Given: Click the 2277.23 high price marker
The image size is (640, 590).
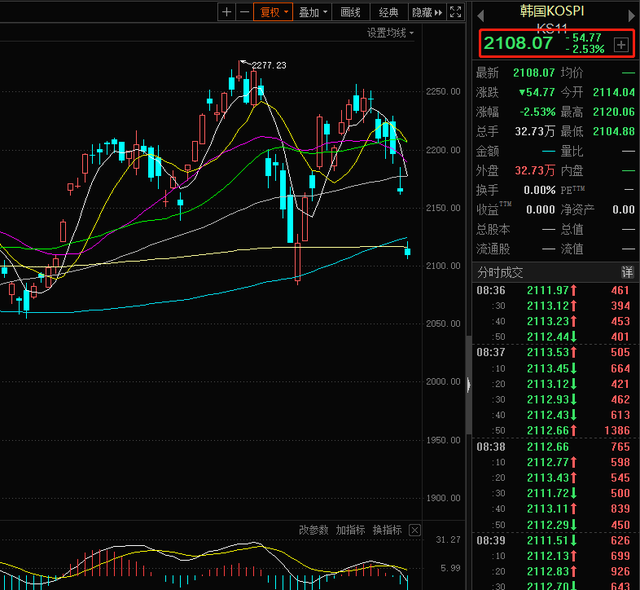Looking at the screenshot, I should (x=268, y=65).
